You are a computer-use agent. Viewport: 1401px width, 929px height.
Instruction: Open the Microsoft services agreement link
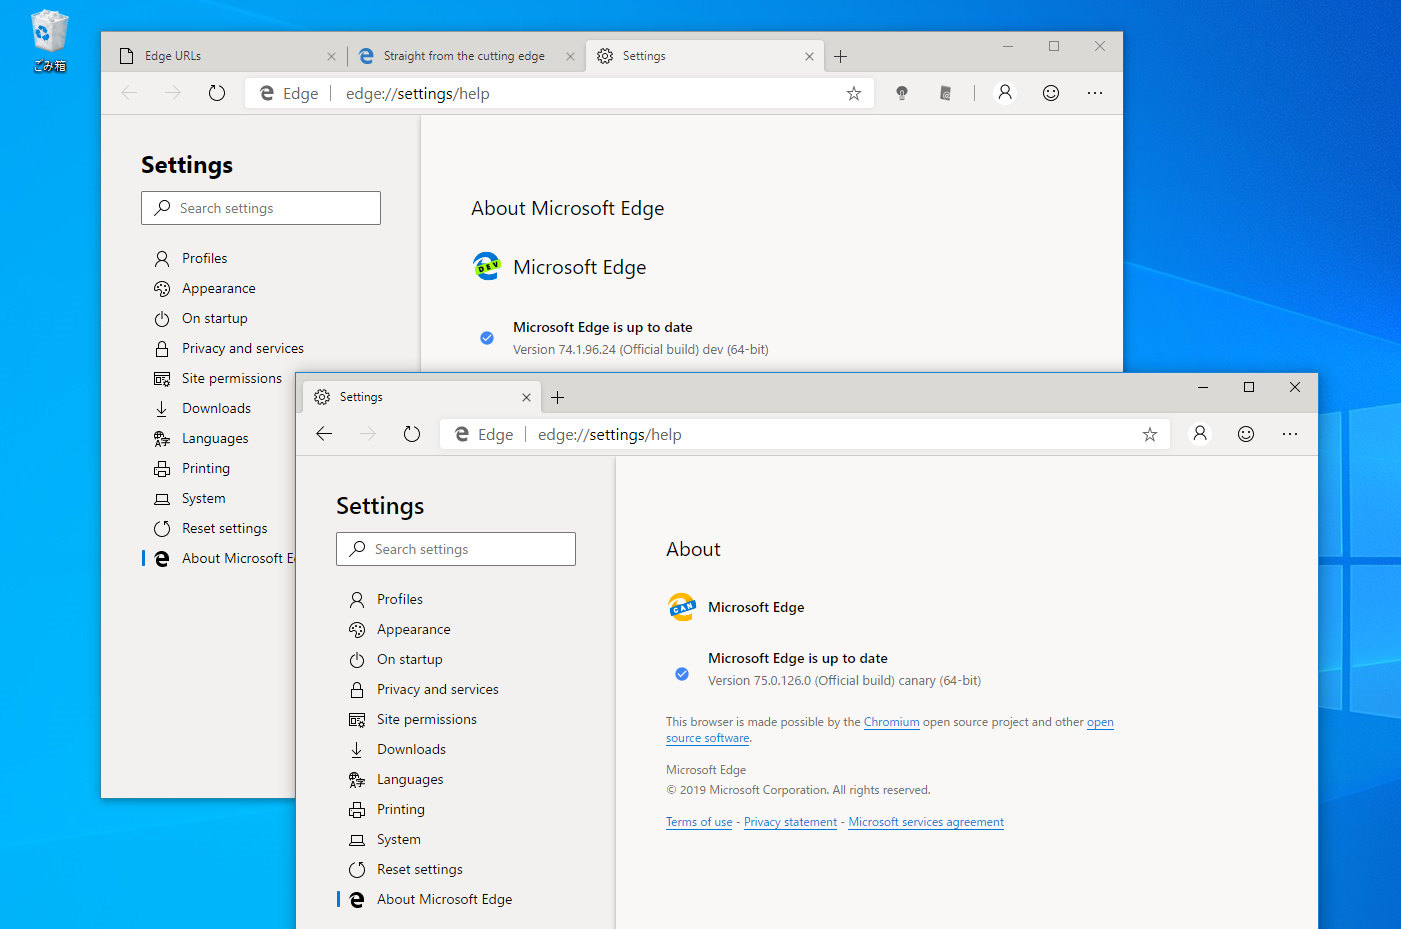pyautogui.click(x=926, y=822)
